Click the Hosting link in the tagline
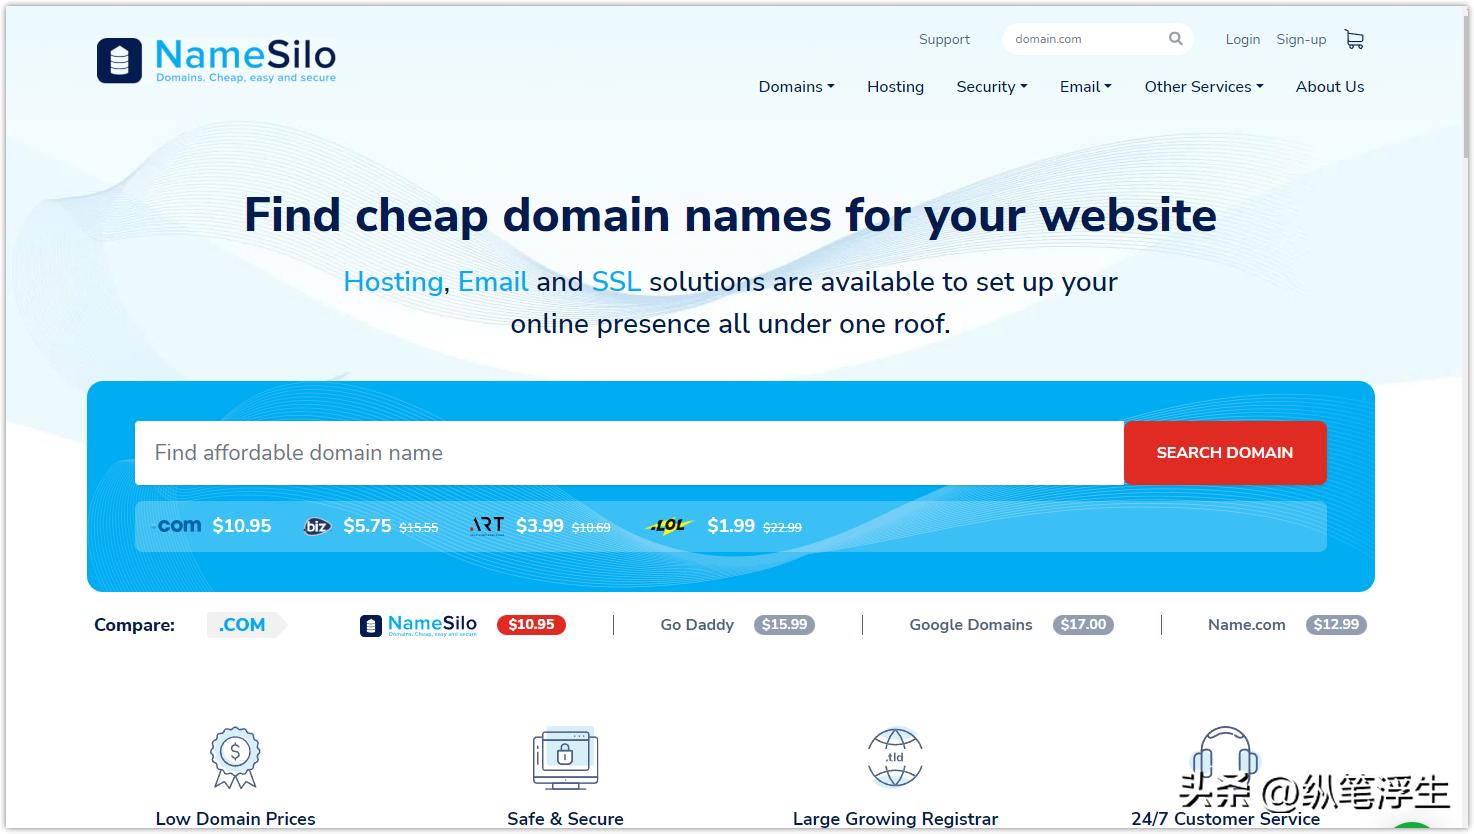 [393, 282]
